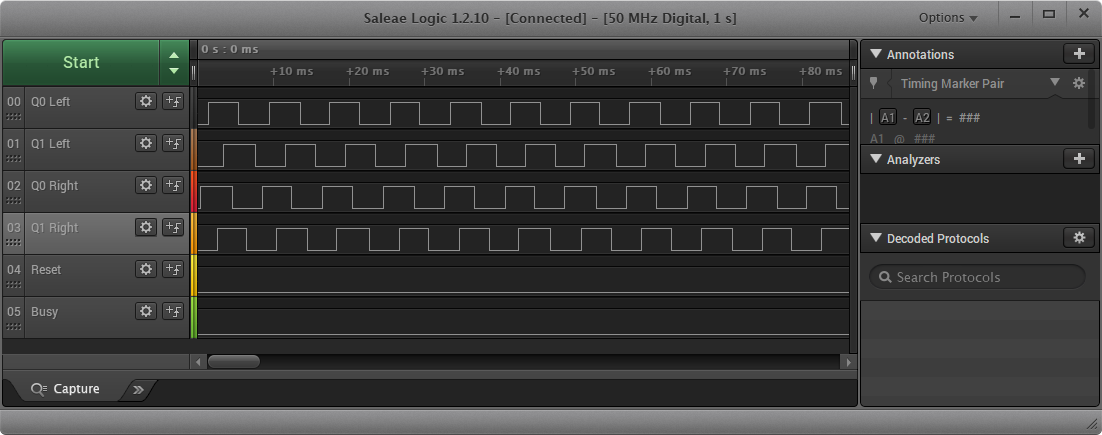
Task: Click in the Search Protocols field
Action: [x=985, y=277]
